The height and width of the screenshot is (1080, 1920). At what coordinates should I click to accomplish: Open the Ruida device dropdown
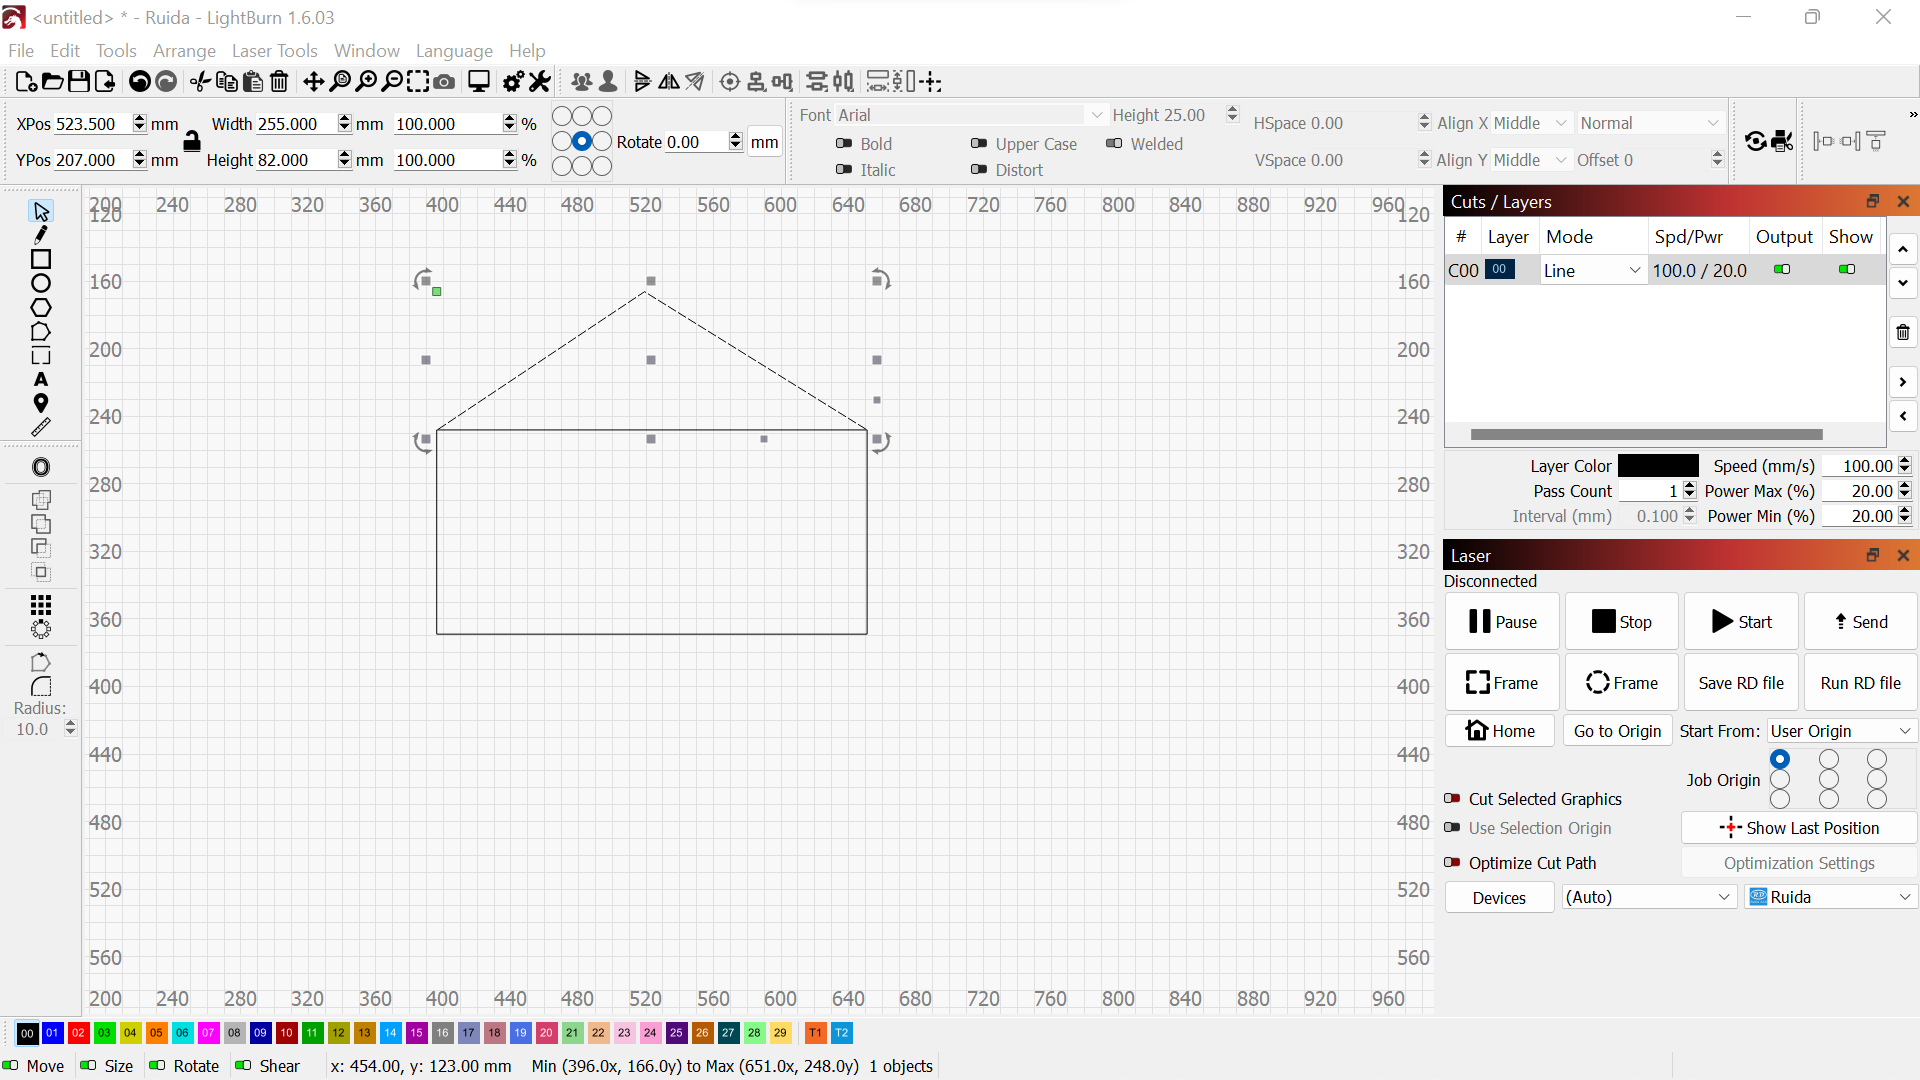coord(1830,897)
